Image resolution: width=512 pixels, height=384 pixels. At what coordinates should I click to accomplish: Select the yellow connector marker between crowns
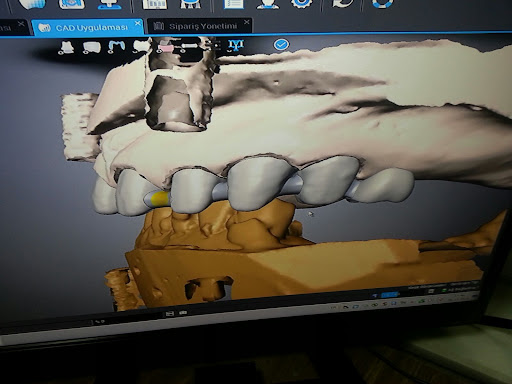pyautogui.click(x=159, y=199)
